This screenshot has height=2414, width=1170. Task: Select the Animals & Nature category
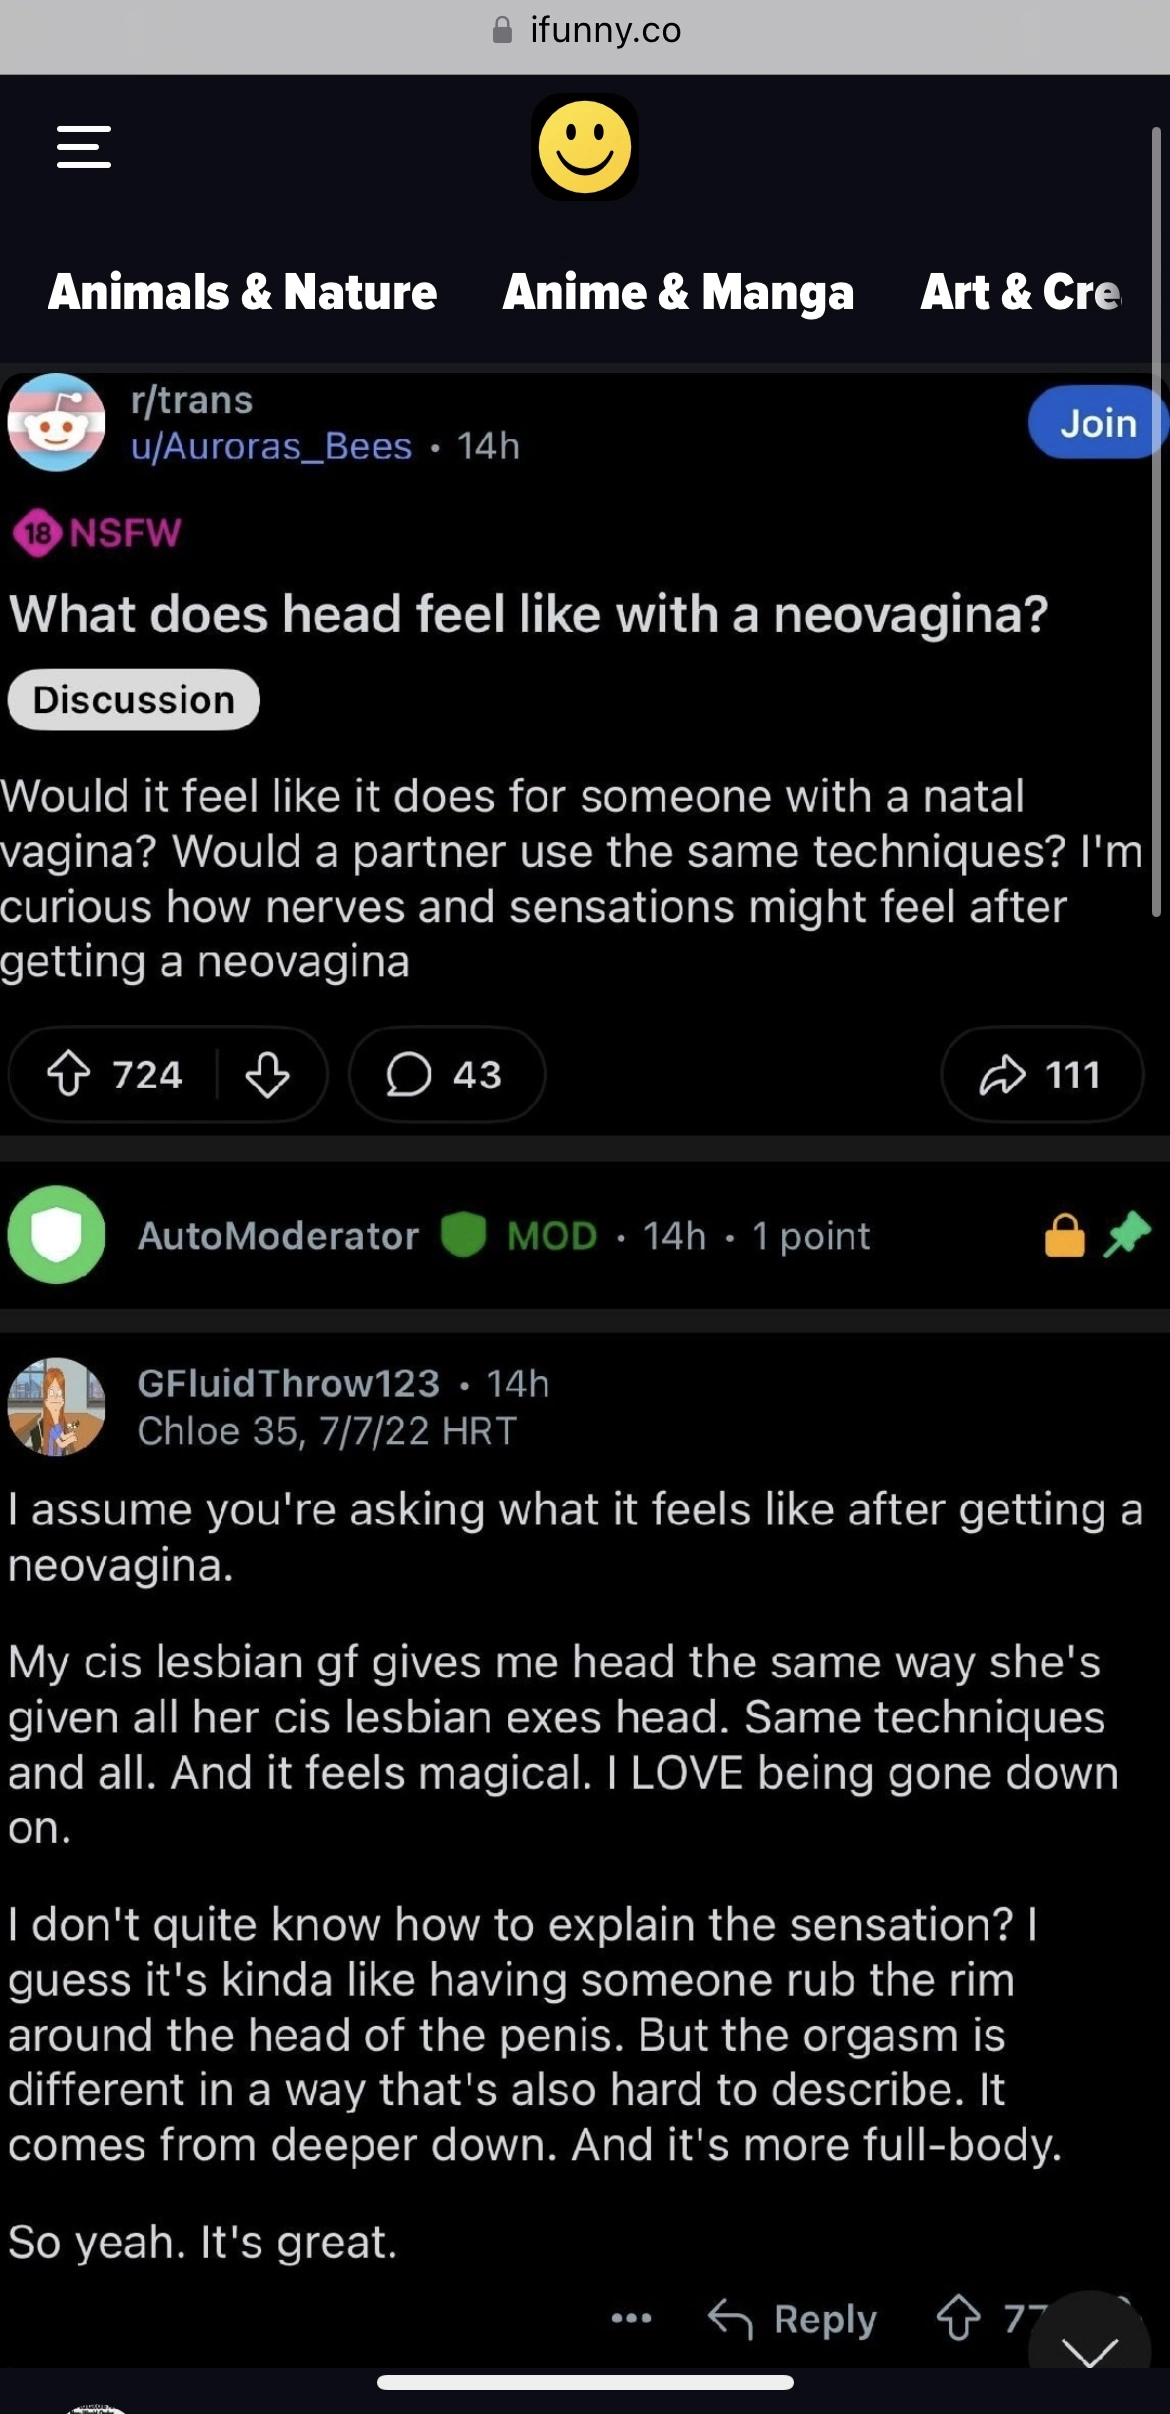[242, 292]
